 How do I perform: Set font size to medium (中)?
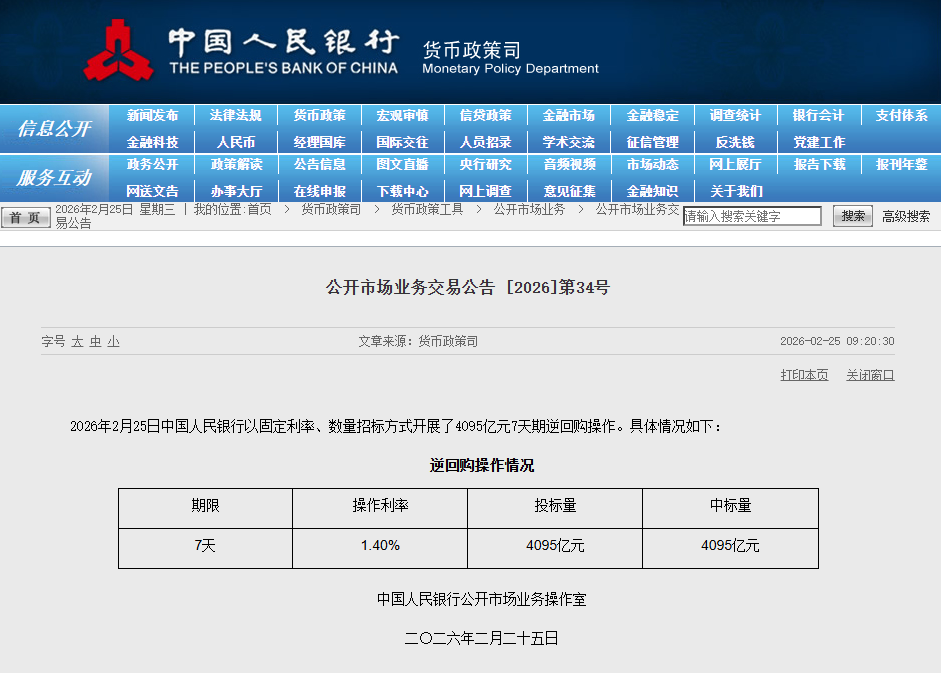pyautogui.click(x=95, y=342)
